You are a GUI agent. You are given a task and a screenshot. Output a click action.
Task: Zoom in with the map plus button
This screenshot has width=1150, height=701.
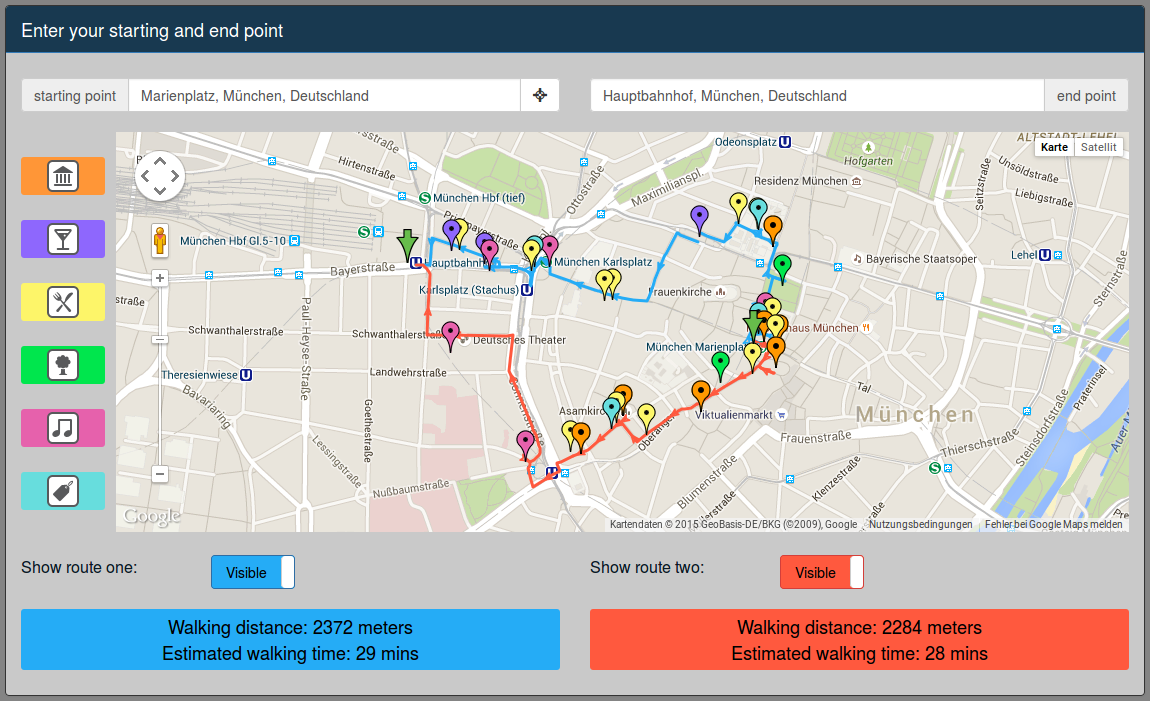(x=160, y=278)
